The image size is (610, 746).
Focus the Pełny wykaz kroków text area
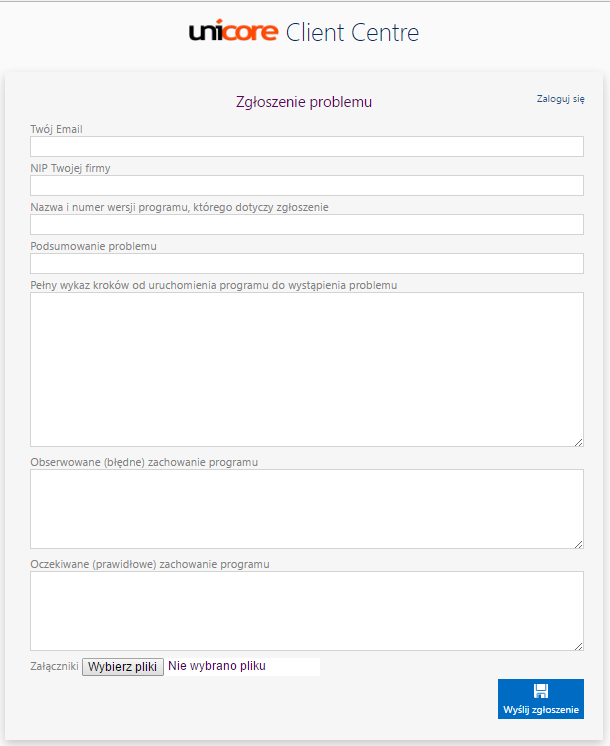pyautogui.click(x=306, y=369)
